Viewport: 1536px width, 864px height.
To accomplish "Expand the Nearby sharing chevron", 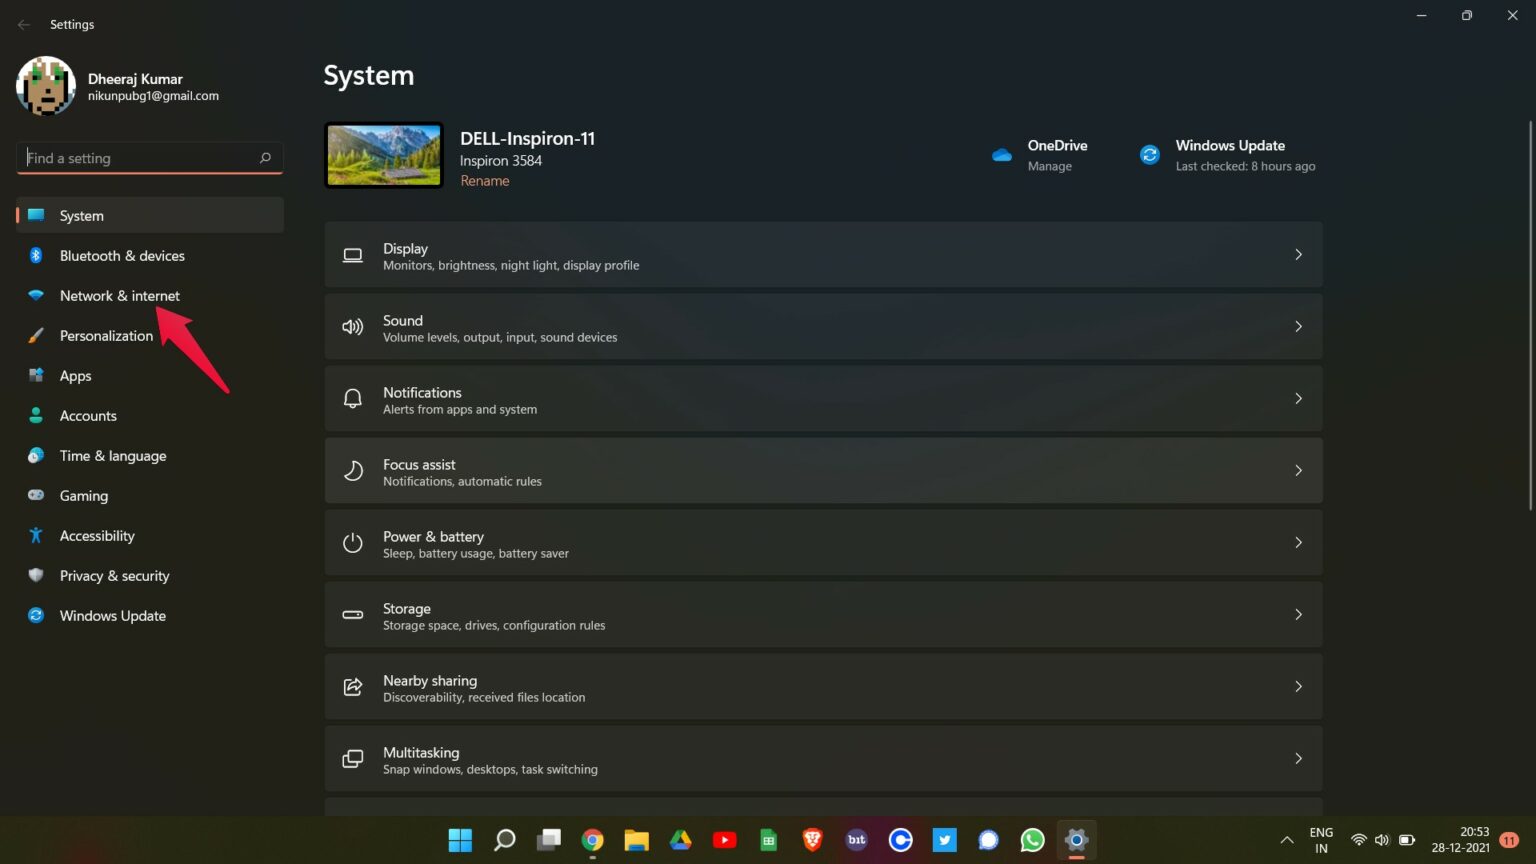I will tap(1298, 686).
